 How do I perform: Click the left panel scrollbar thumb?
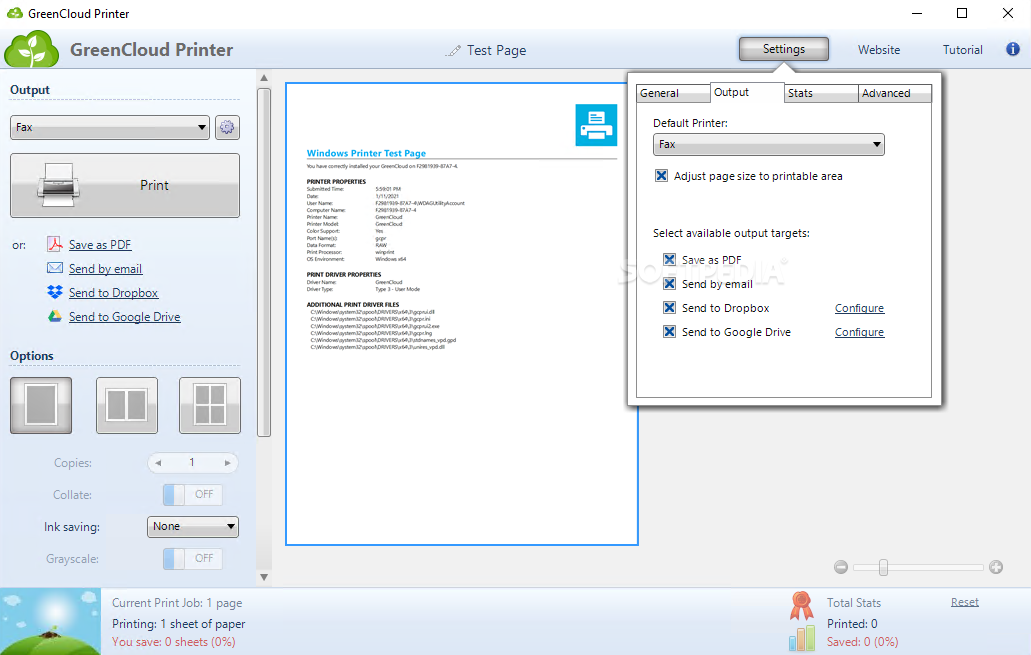(264, 262)
